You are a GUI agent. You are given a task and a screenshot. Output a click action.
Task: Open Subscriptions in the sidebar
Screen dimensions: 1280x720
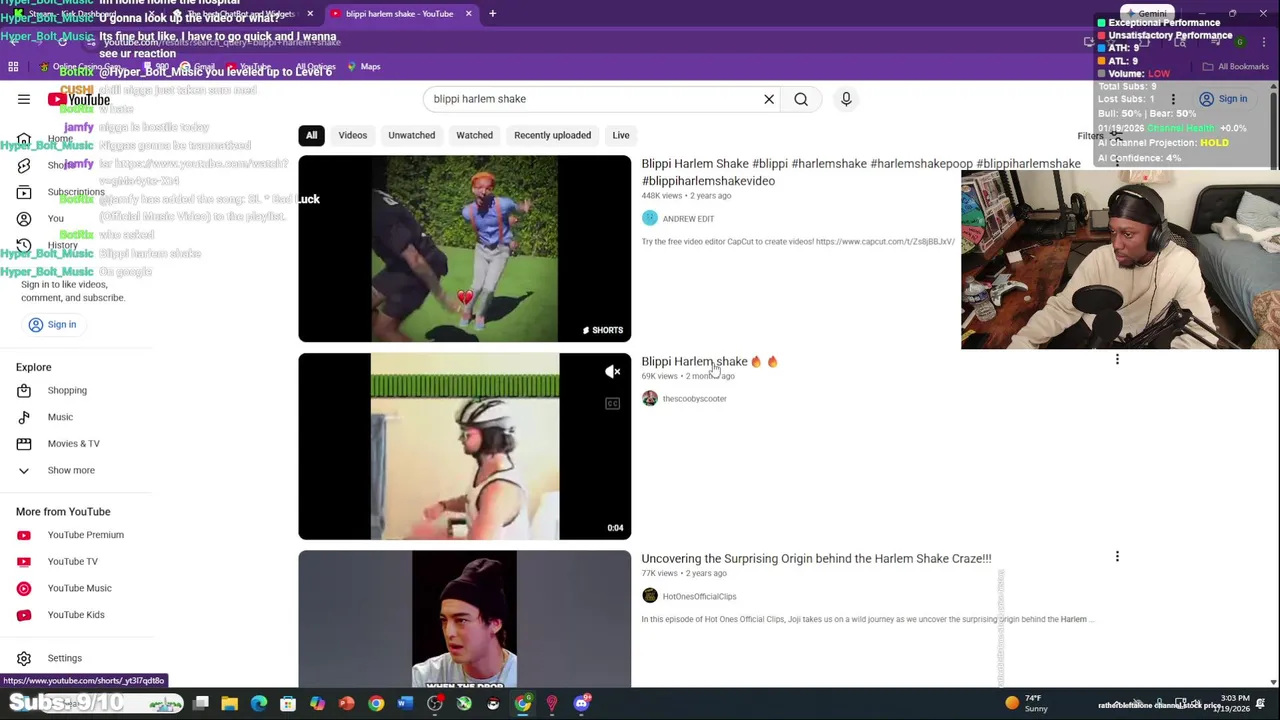(x=62, y=192)
